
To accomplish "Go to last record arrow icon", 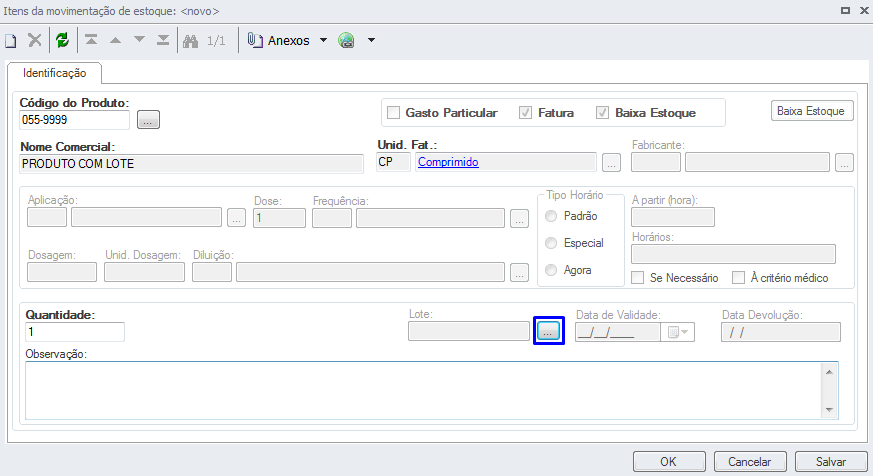I will click(163, 40).
